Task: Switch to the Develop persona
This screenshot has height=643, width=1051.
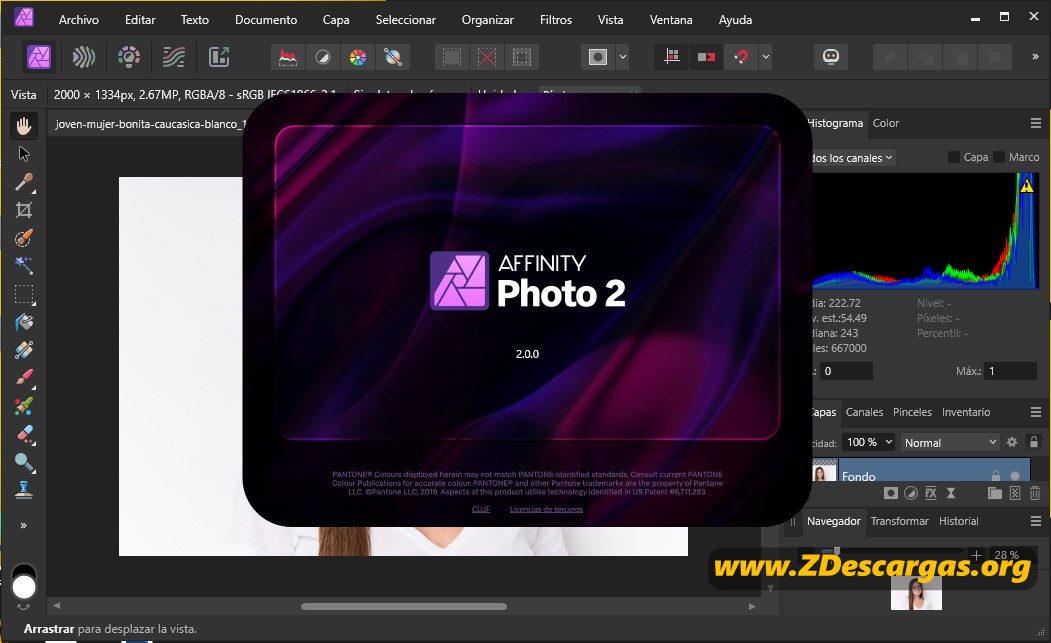Action: point(129,57)
